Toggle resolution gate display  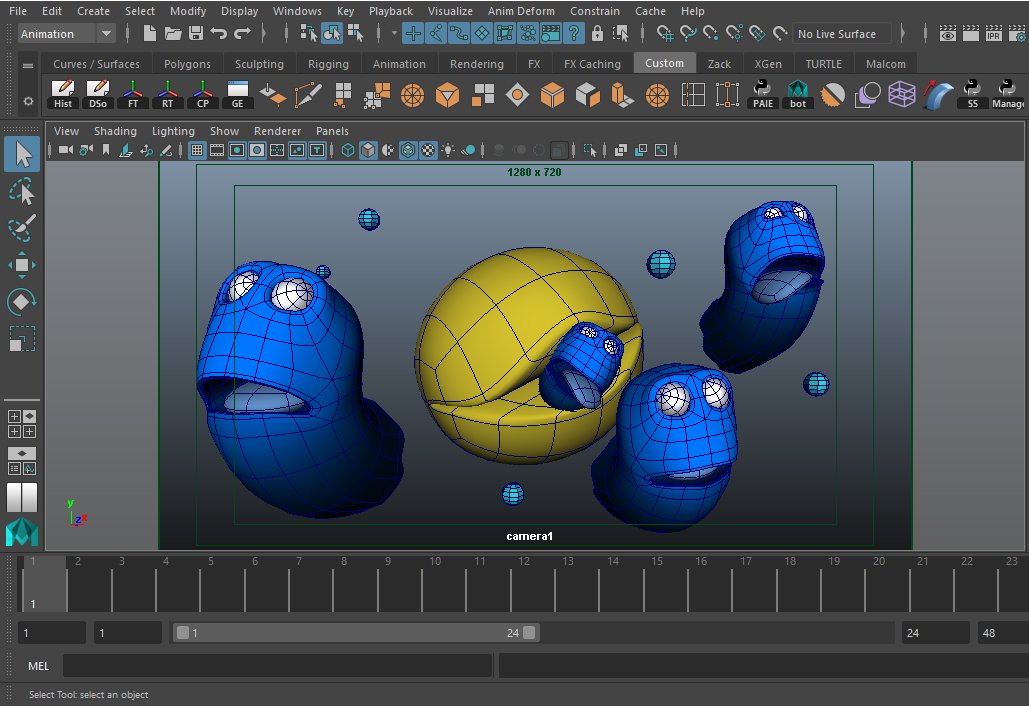[237, 150]
